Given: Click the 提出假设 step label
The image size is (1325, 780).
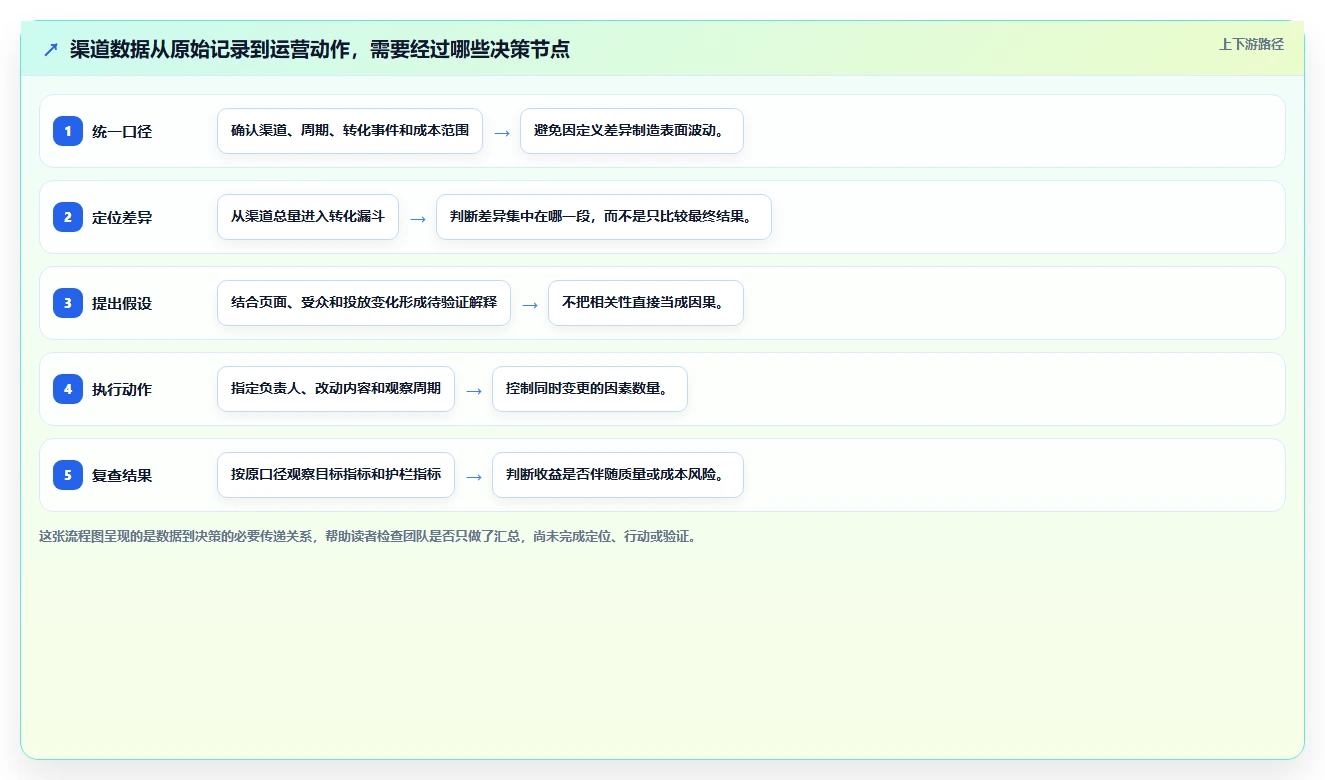Looking at the screenshot, I should point(122,303).
